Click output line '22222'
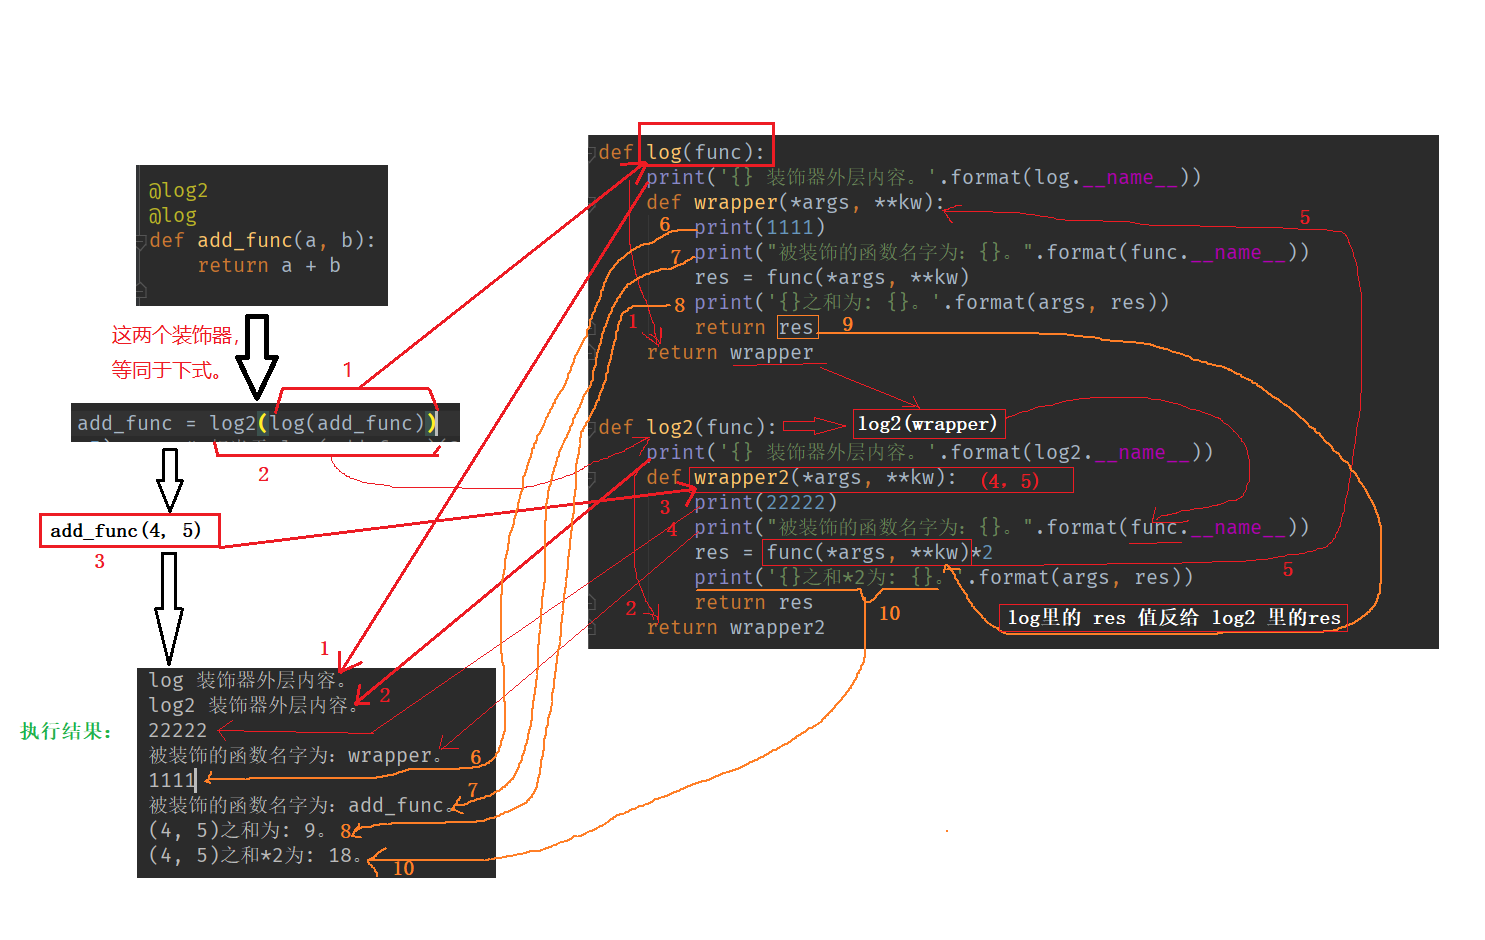 pos(178,730)
